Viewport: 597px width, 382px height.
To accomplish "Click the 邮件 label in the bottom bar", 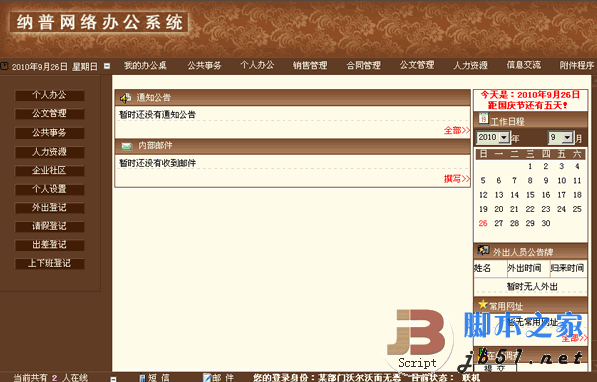I will (223, 378).
